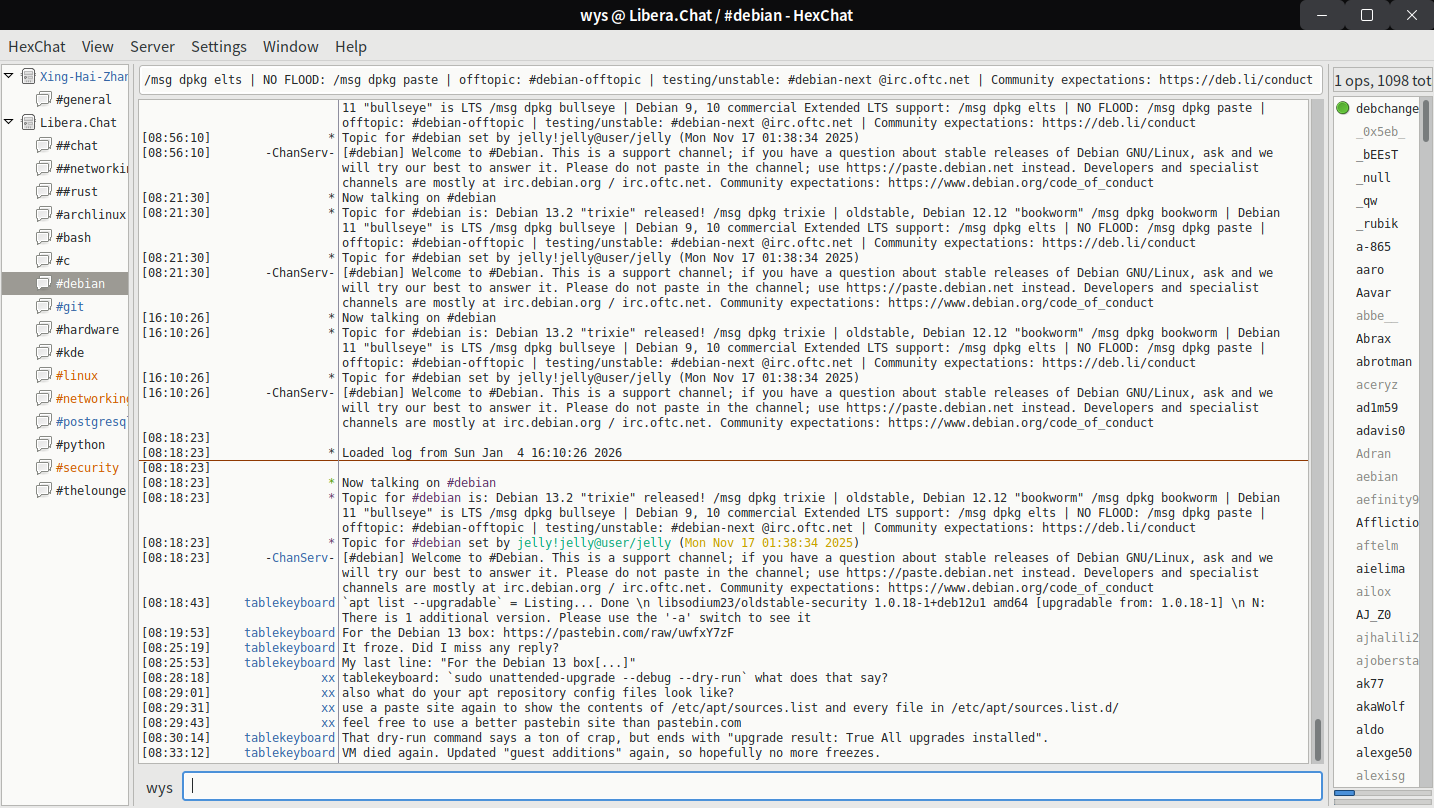Click the channel icon next to #linux
Screen dimensions: 1434x808
pyautogui.click(x=43, y=375)
